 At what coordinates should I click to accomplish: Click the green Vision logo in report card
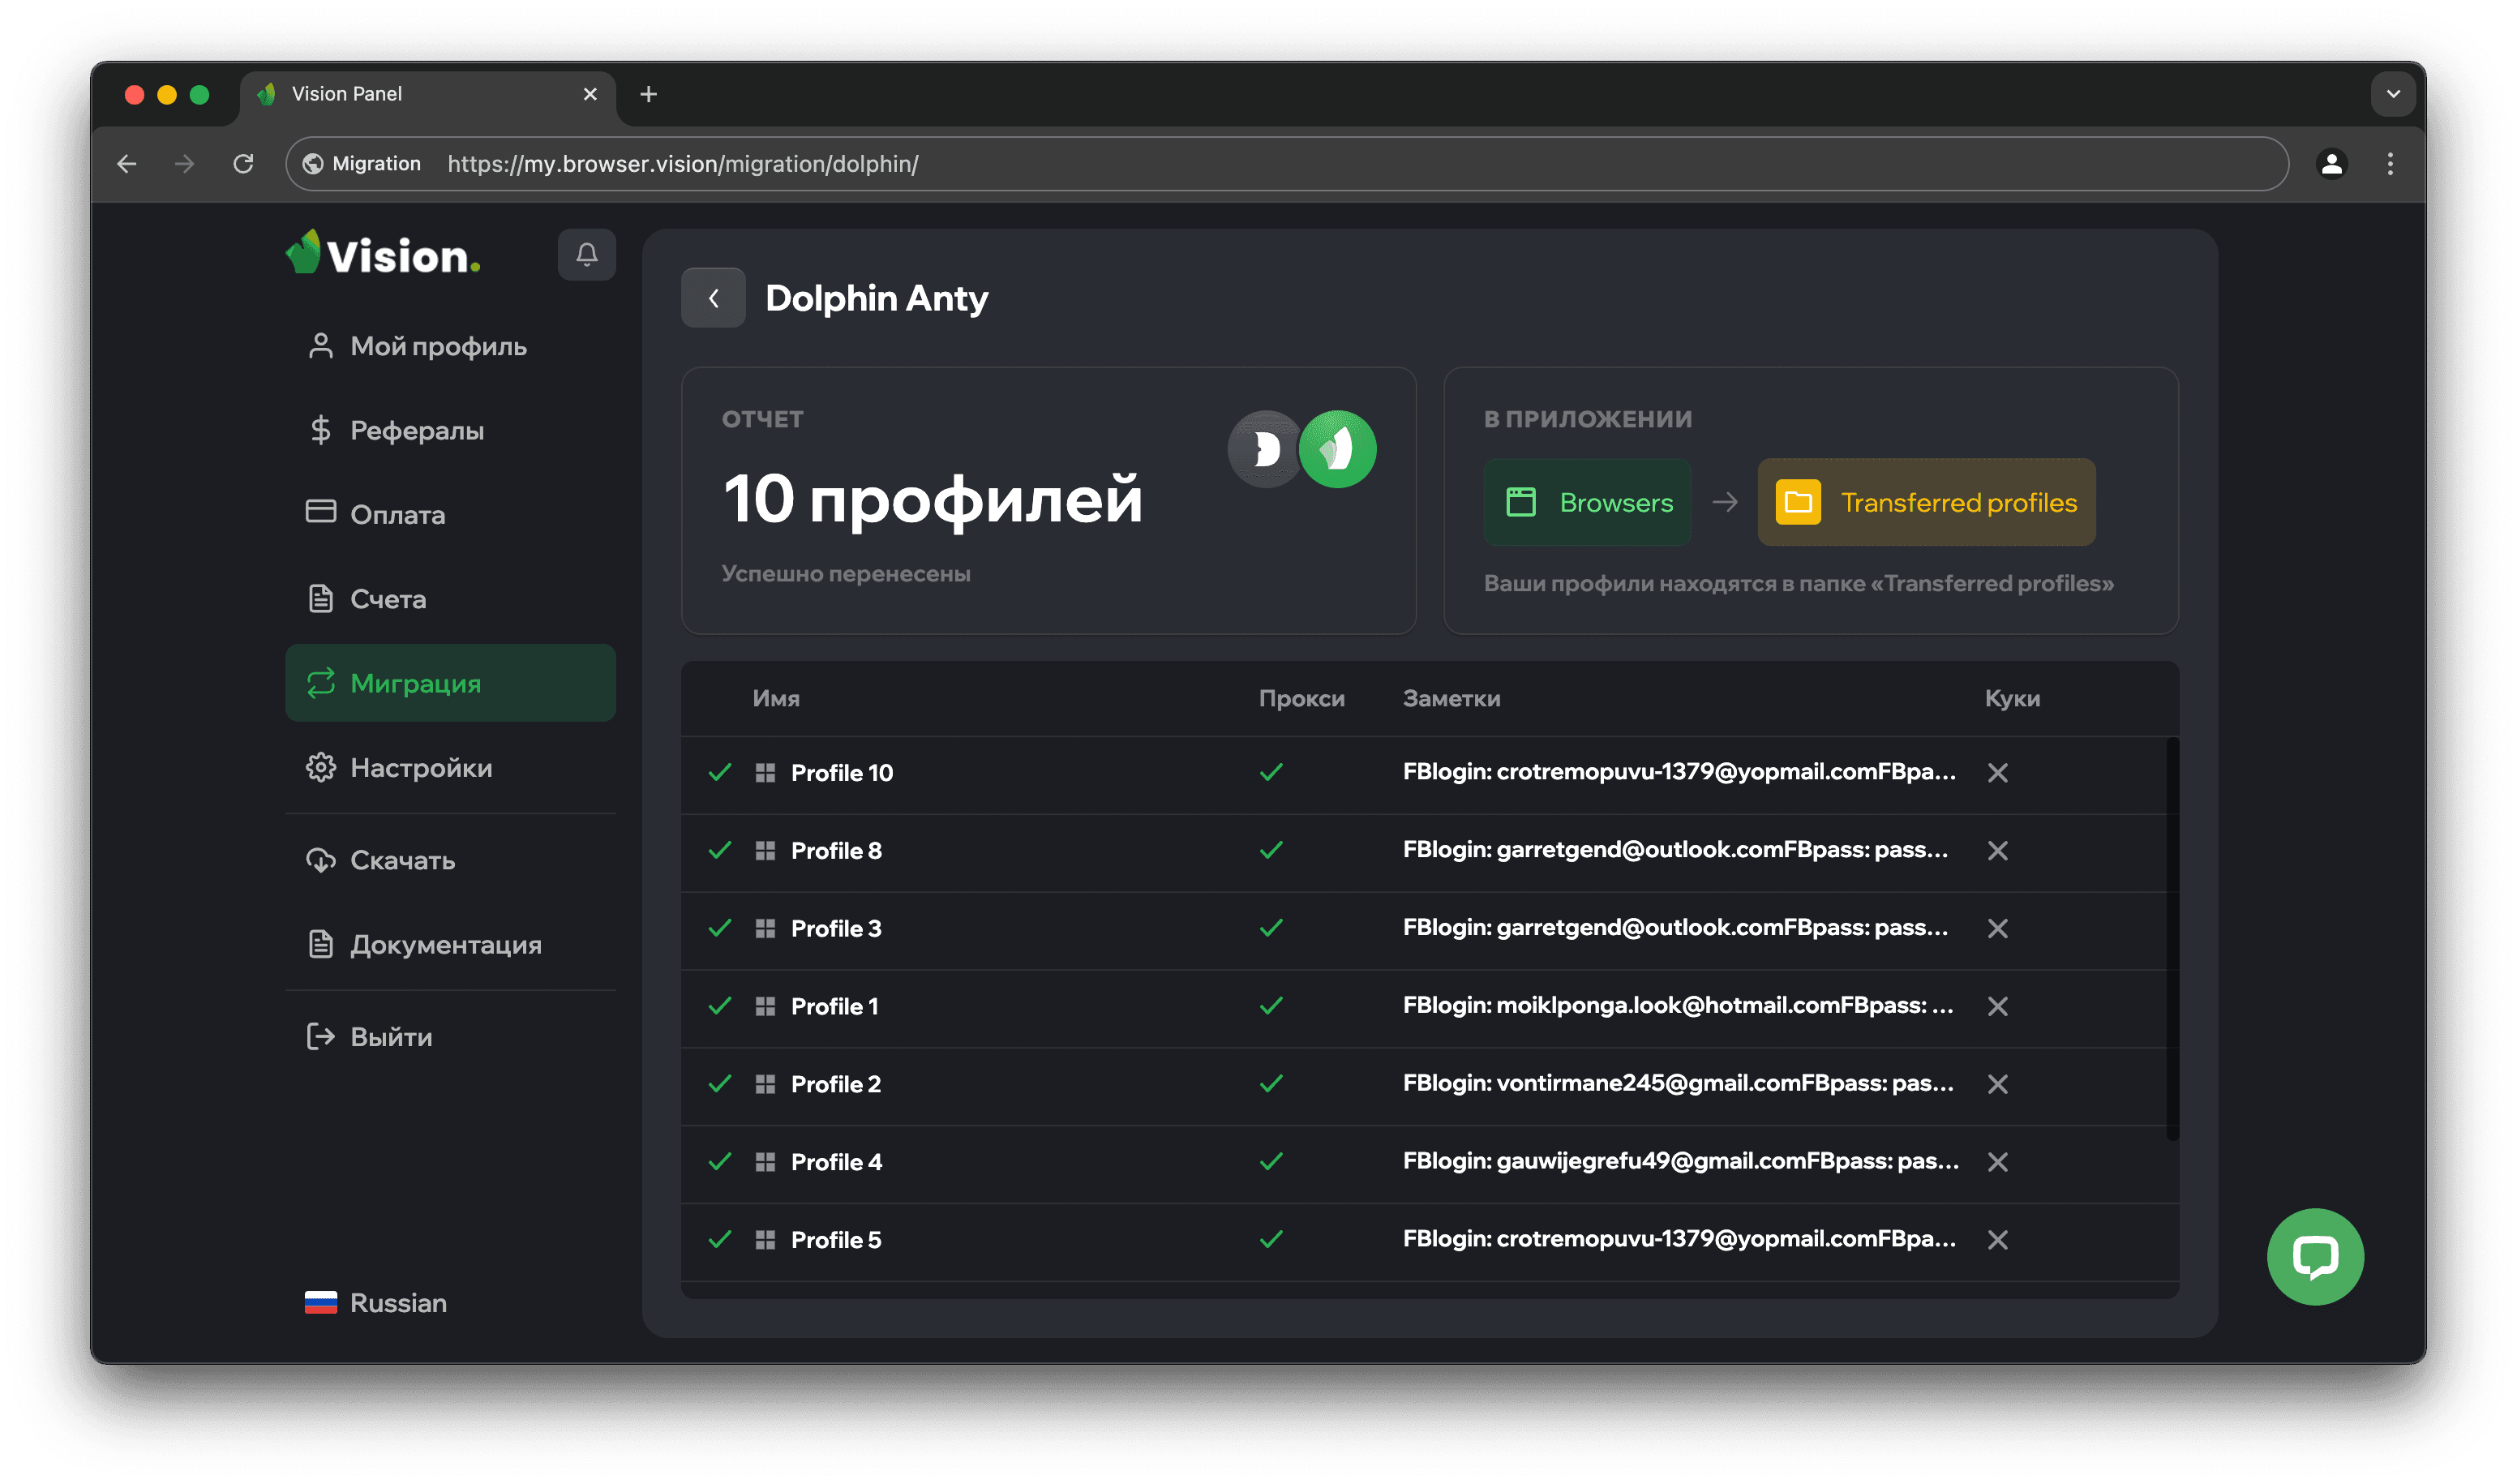point(1336,449)
